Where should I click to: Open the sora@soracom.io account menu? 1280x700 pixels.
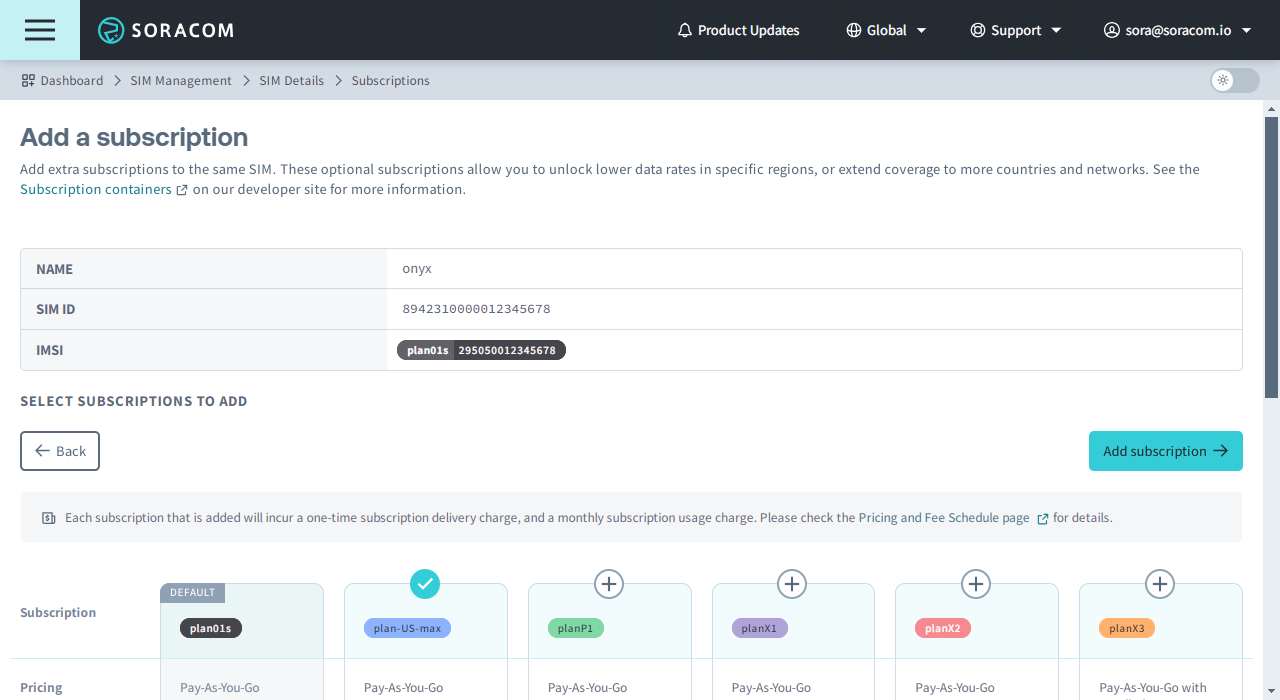pos(1177,30)
